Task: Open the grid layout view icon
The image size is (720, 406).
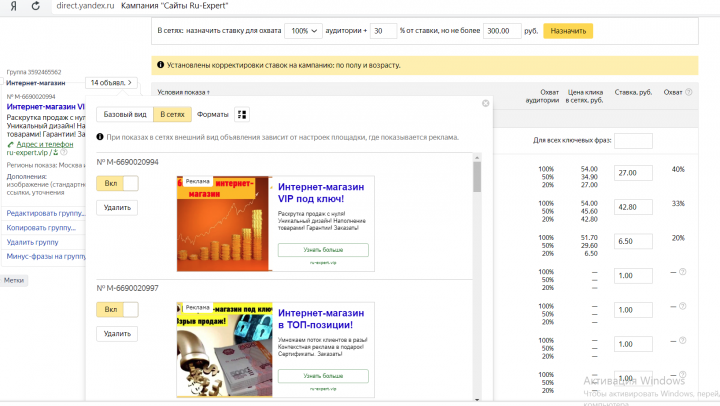Action: [x=242, y=114]
